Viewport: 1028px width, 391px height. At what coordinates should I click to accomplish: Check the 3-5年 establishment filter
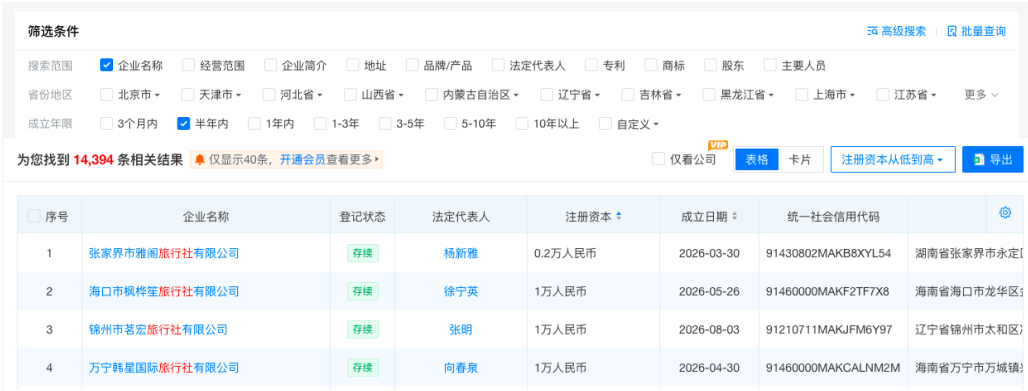pyautogui.click(x=386, y=123)
